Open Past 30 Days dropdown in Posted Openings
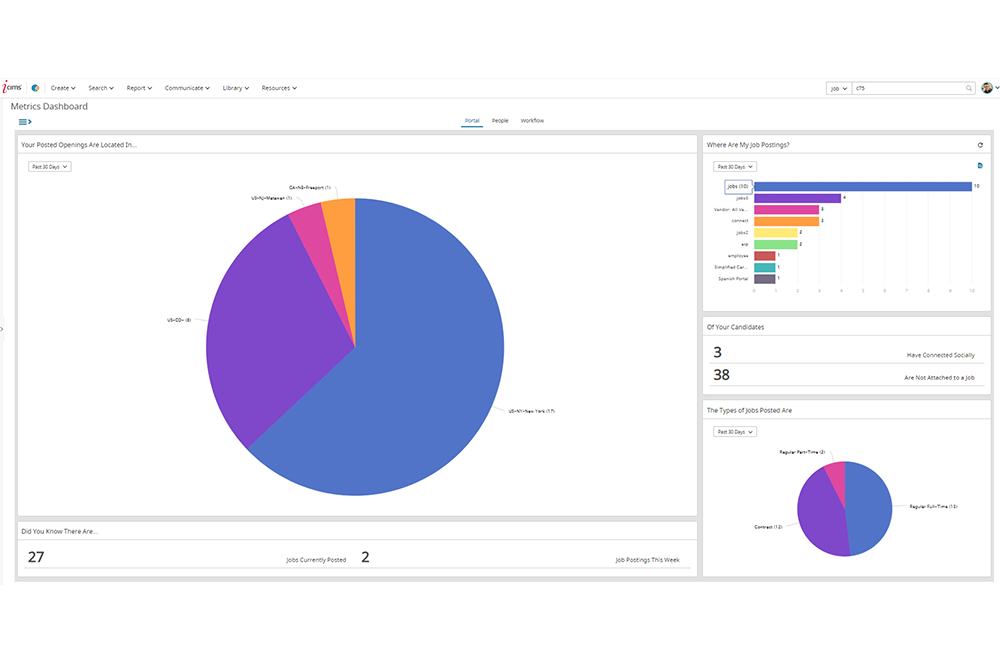The height and width of the screenshot is (666, 1000). tap(50, 167)
